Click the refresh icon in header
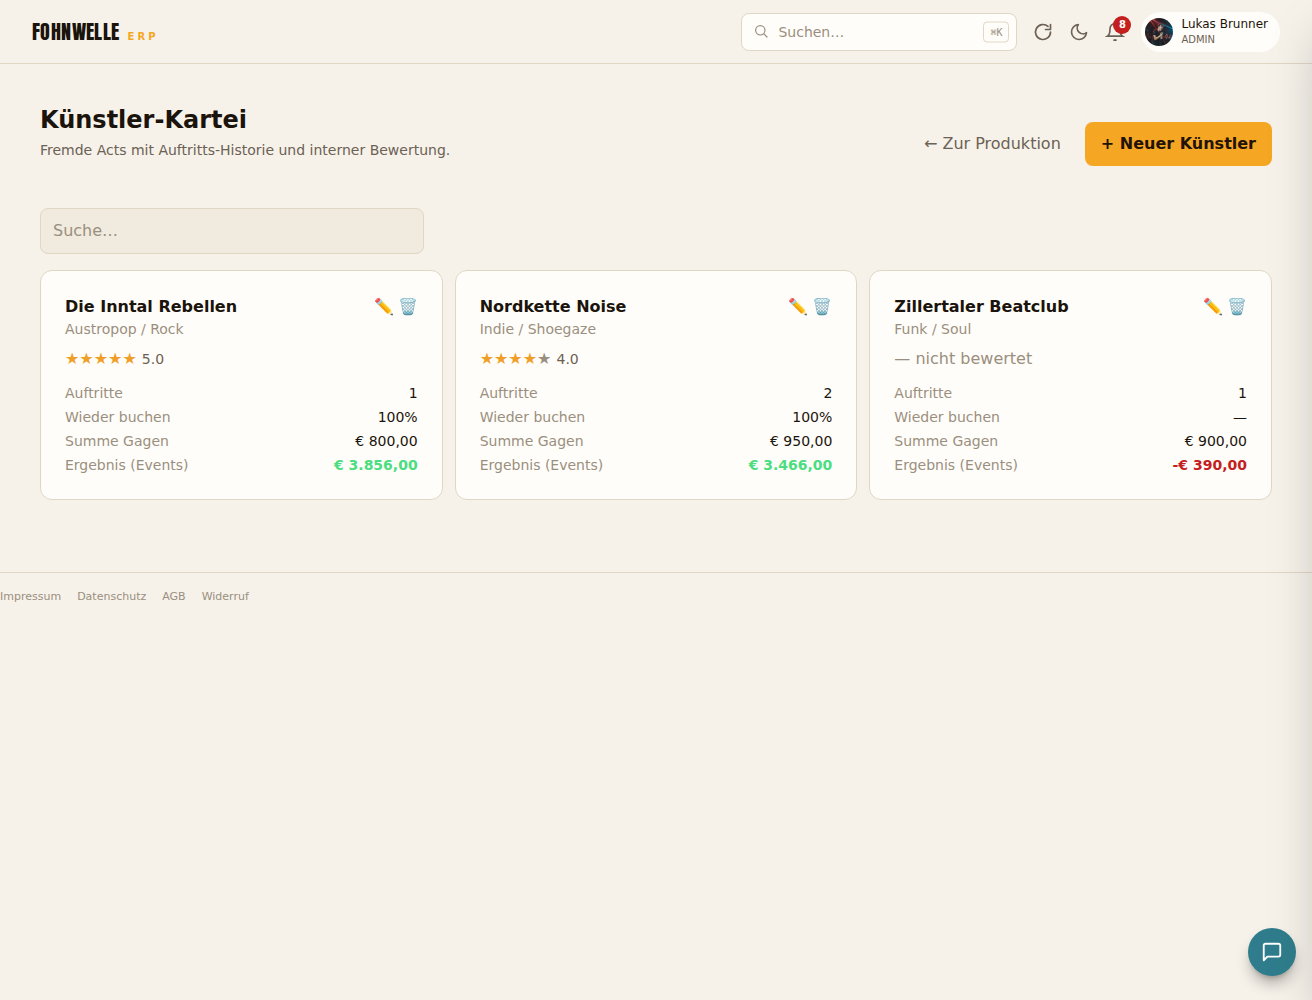1312x1000 pixels. click(1043, 32)
